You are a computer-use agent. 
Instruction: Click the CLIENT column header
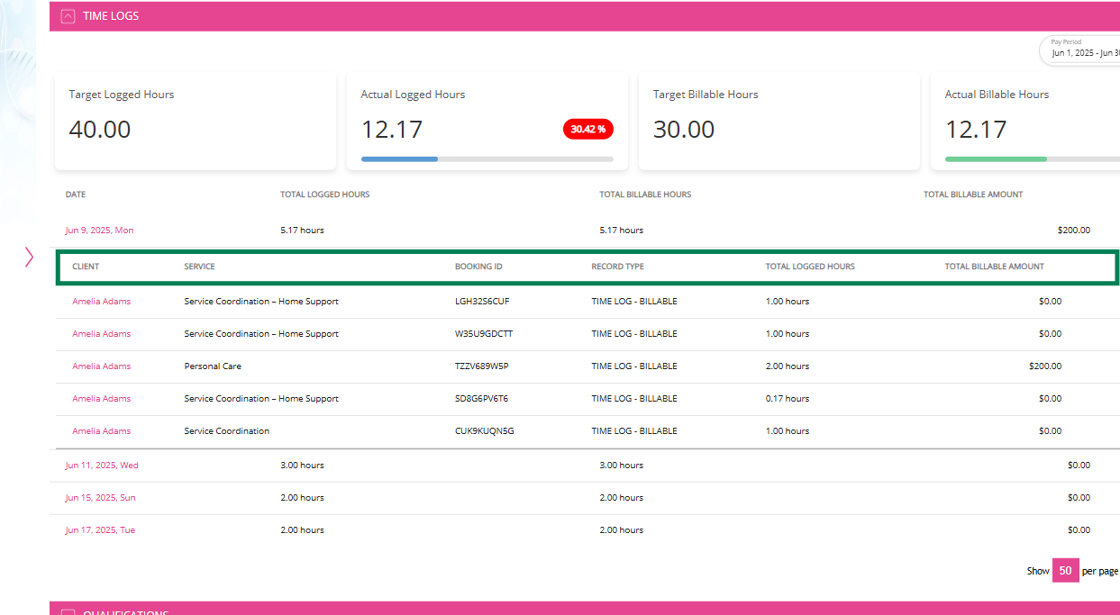(86, 266)
